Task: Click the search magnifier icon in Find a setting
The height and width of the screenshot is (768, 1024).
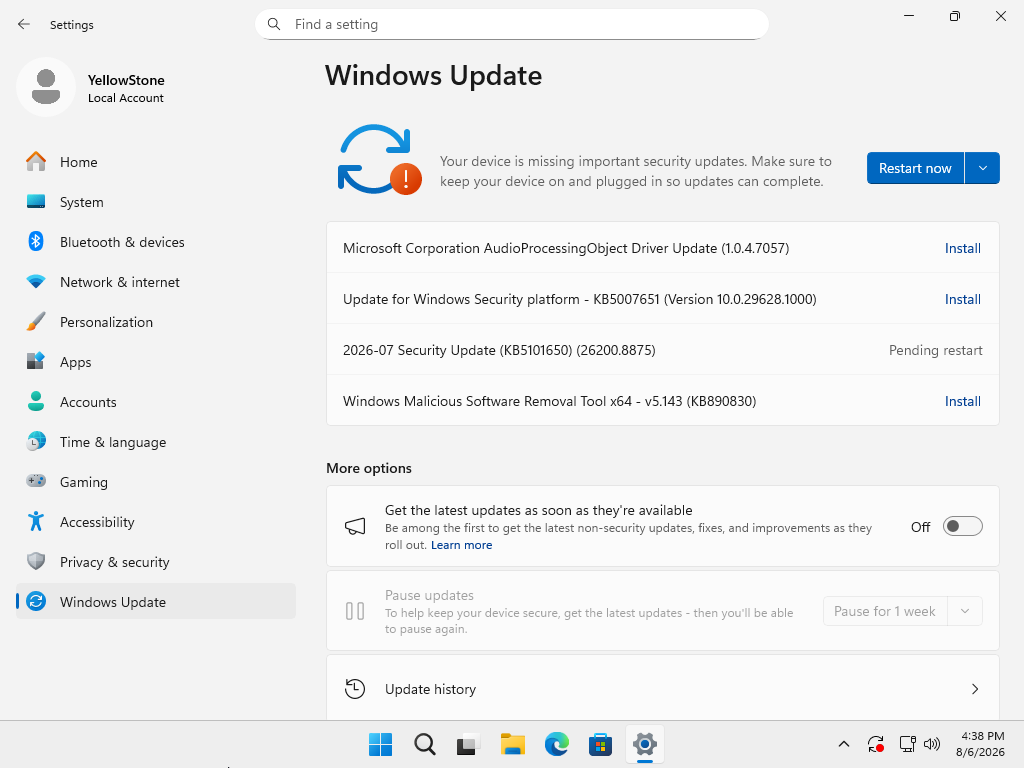Action: [274, 24]
